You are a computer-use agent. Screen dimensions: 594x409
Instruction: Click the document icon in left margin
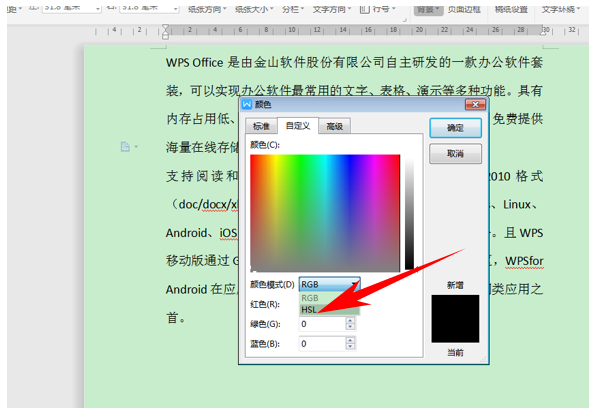click(125, 147)
